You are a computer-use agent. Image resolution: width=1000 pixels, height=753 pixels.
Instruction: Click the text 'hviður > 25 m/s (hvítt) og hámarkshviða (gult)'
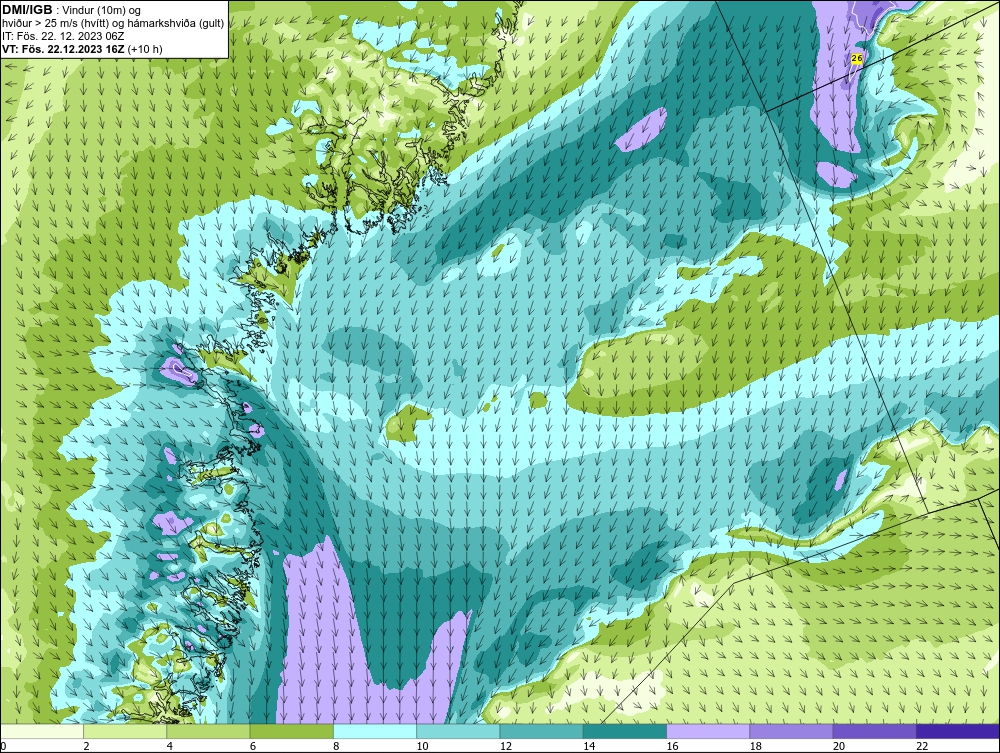(x=113, y=23)
